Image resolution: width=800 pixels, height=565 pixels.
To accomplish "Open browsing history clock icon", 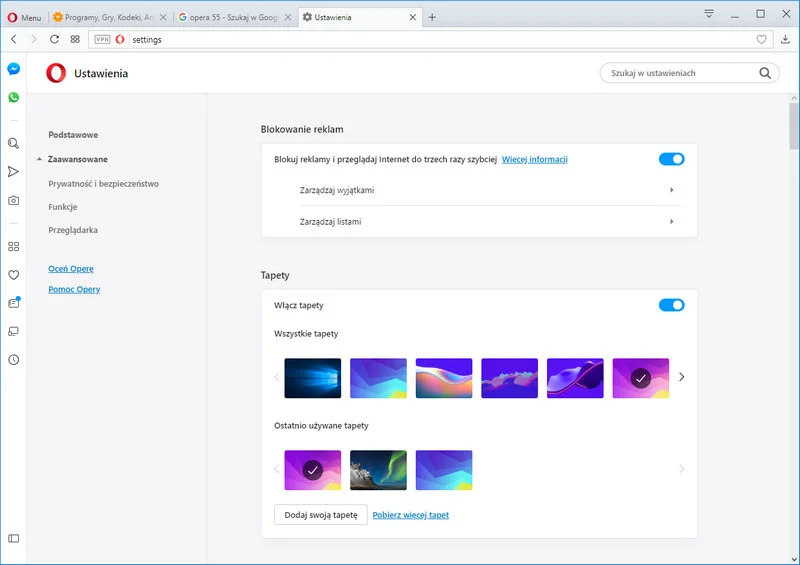I will click(x=13, y=360).
